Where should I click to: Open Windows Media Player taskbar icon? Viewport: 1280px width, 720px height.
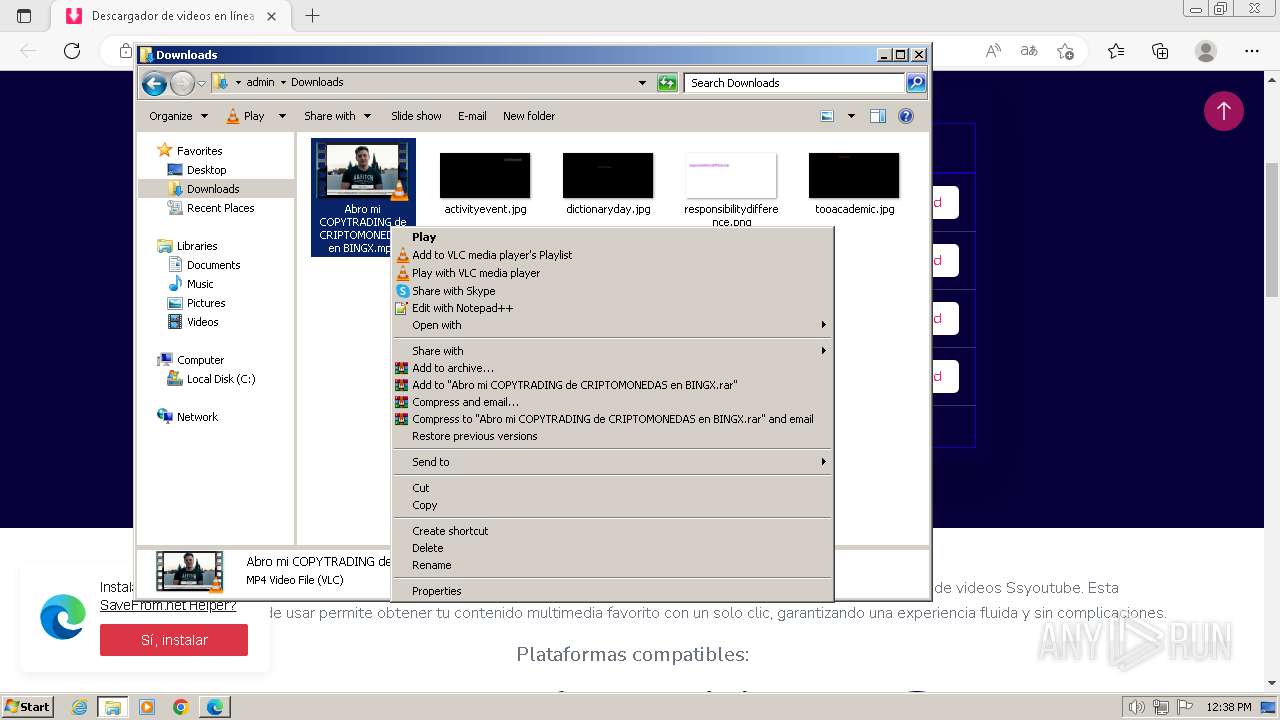click(x=147, y=707)
